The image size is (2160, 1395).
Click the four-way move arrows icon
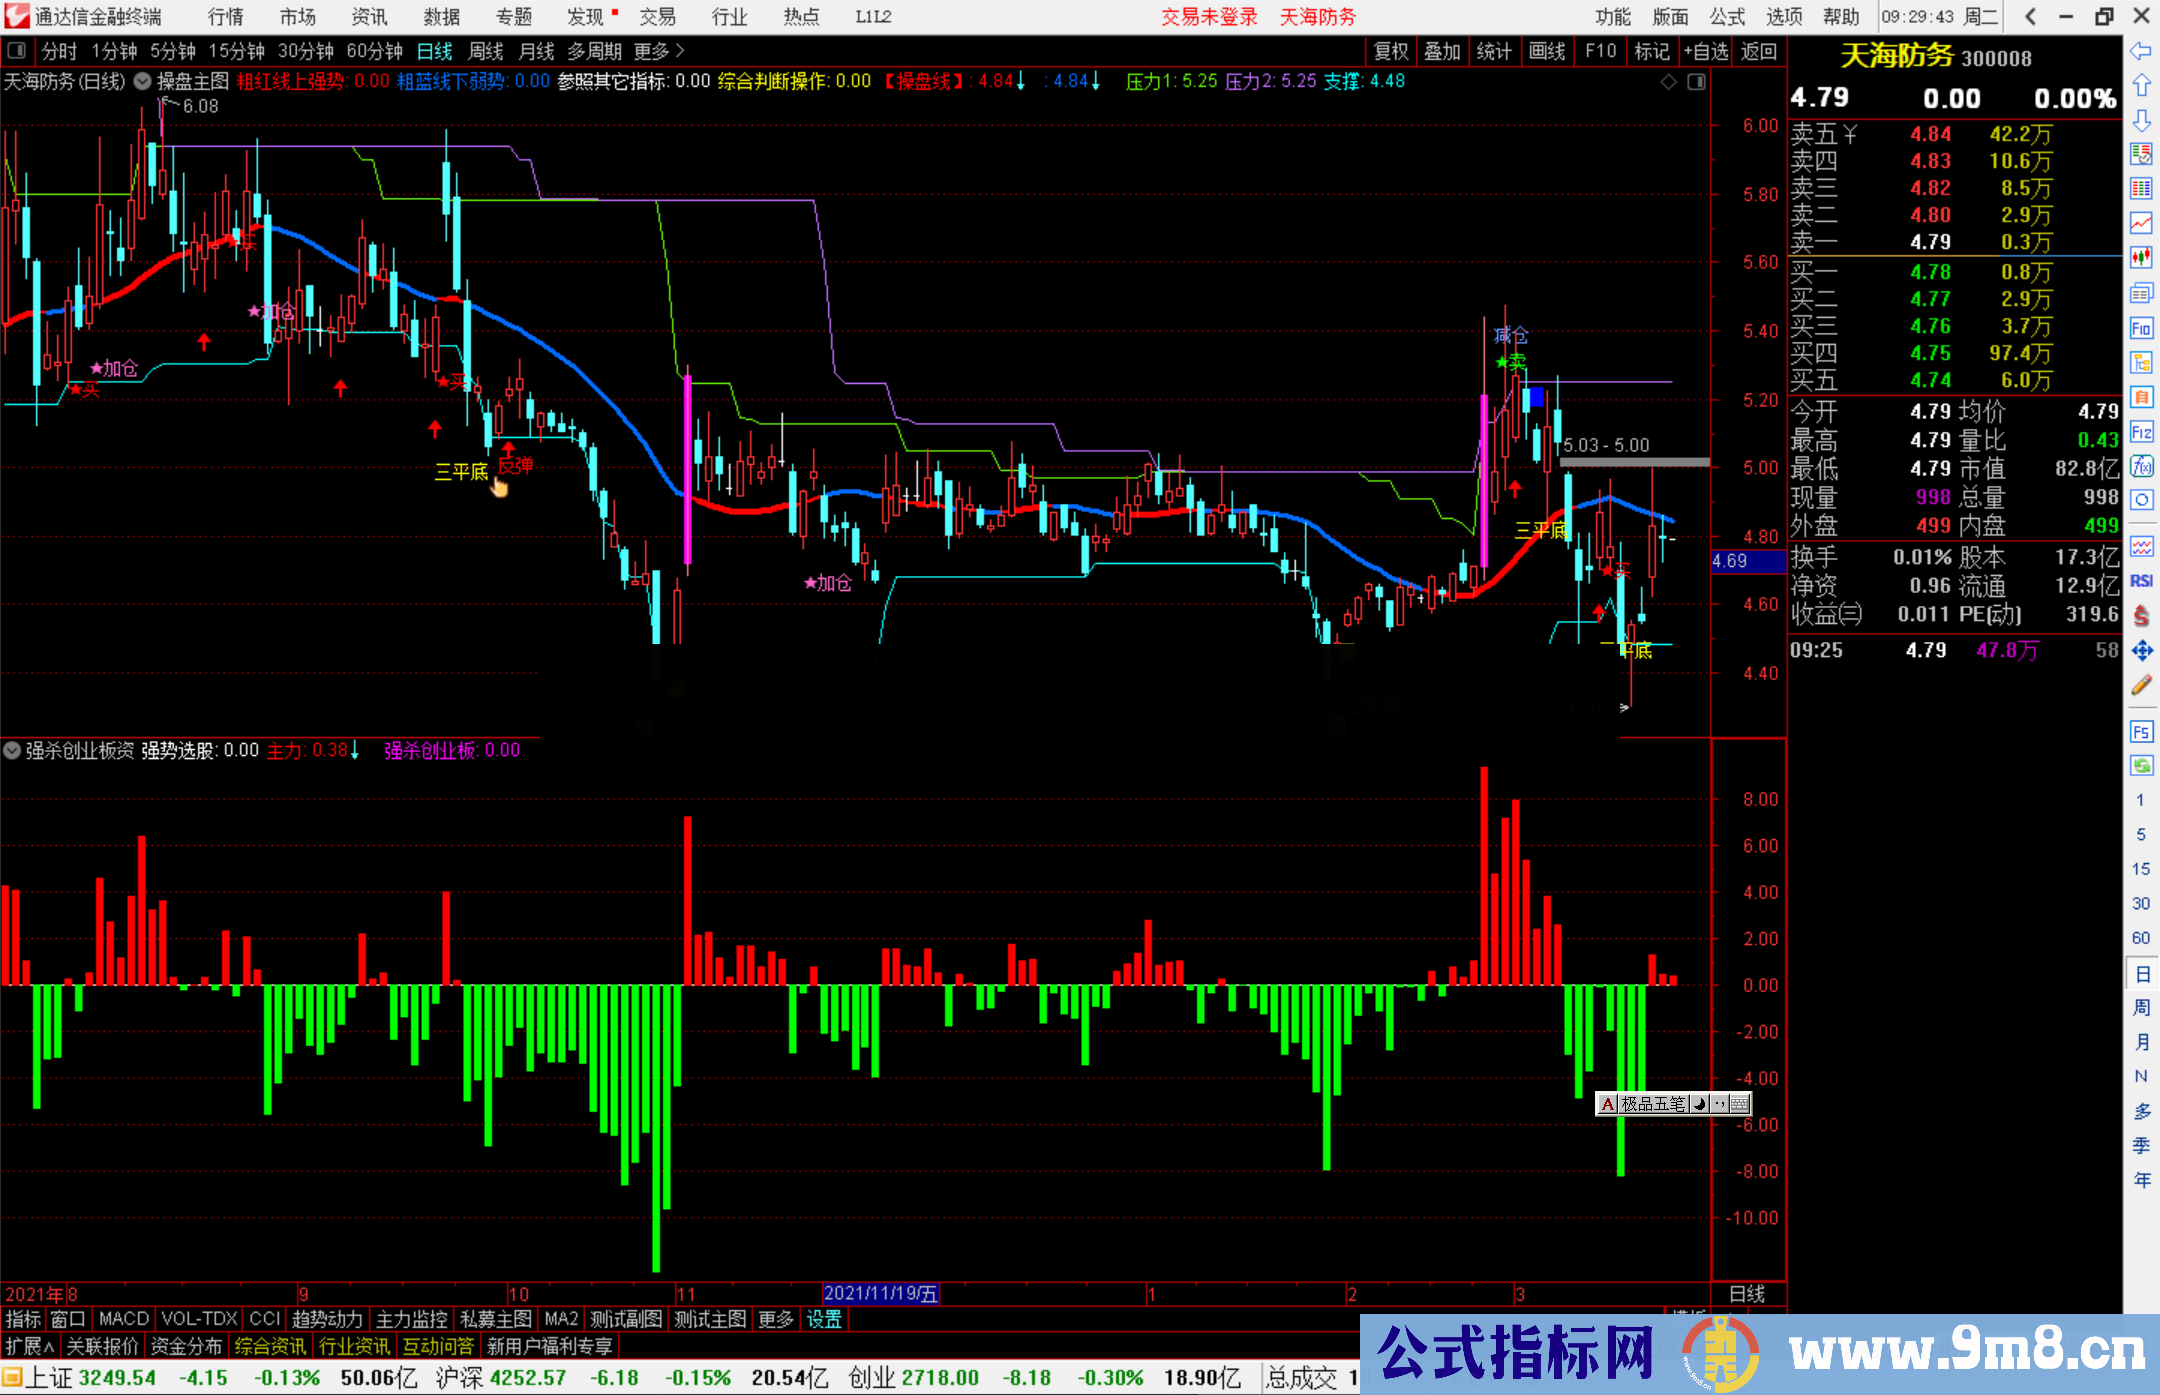coord(2141,651)
